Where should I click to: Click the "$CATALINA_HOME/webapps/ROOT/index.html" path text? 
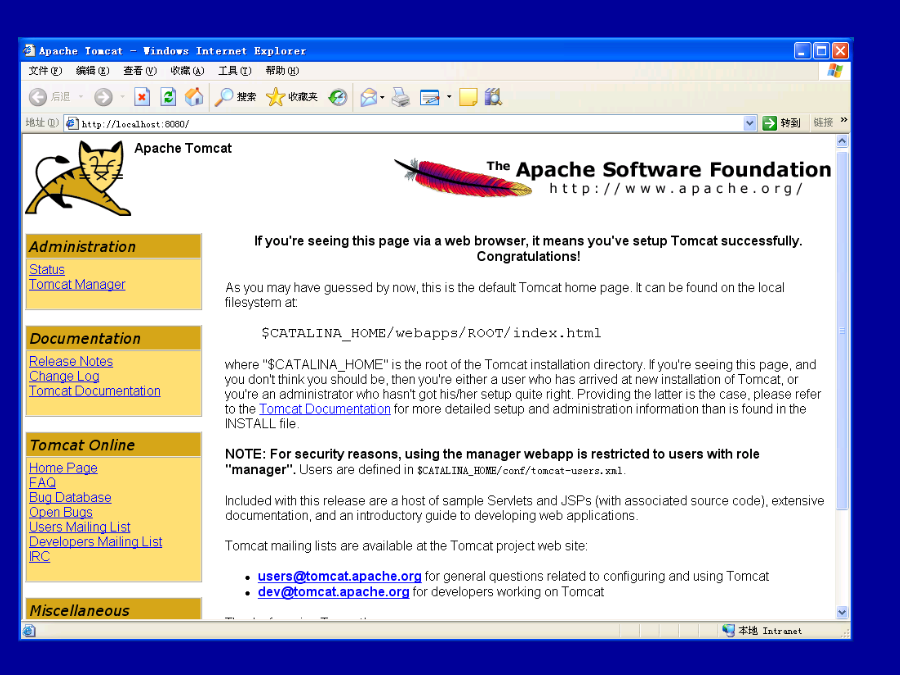coord(431,333)
